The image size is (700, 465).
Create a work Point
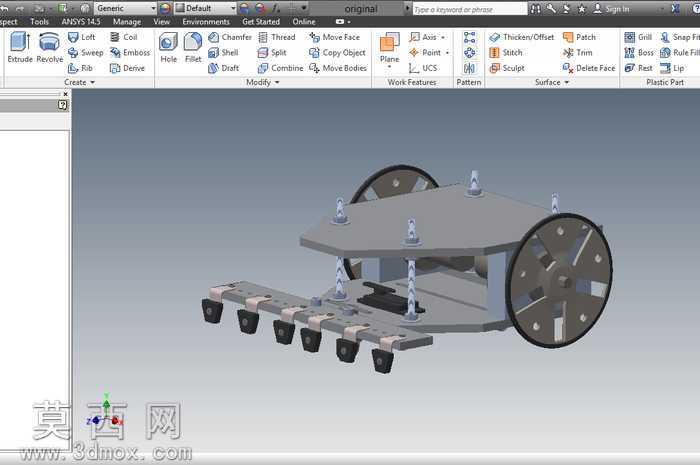pyautogui.click(x=425, y=53)
